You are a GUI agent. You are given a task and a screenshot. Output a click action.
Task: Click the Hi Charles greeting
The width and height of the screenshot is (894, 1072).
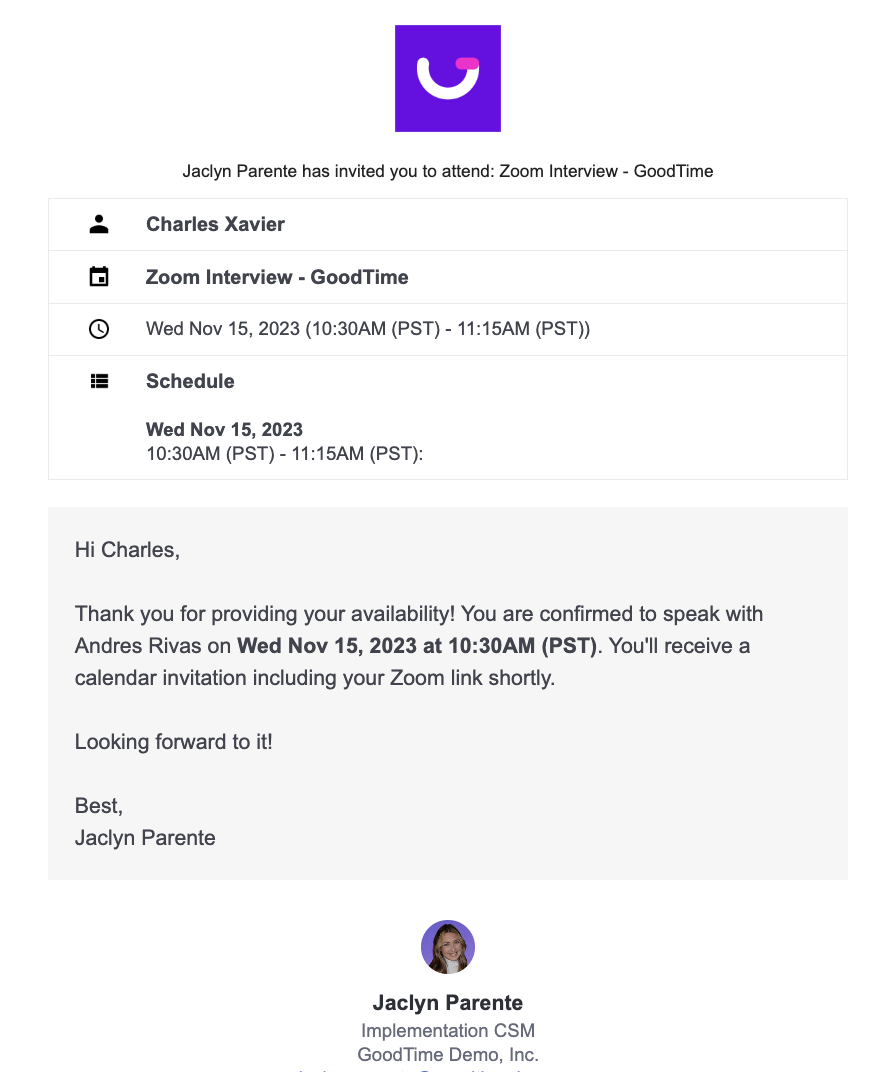click(x=127, y=549)
